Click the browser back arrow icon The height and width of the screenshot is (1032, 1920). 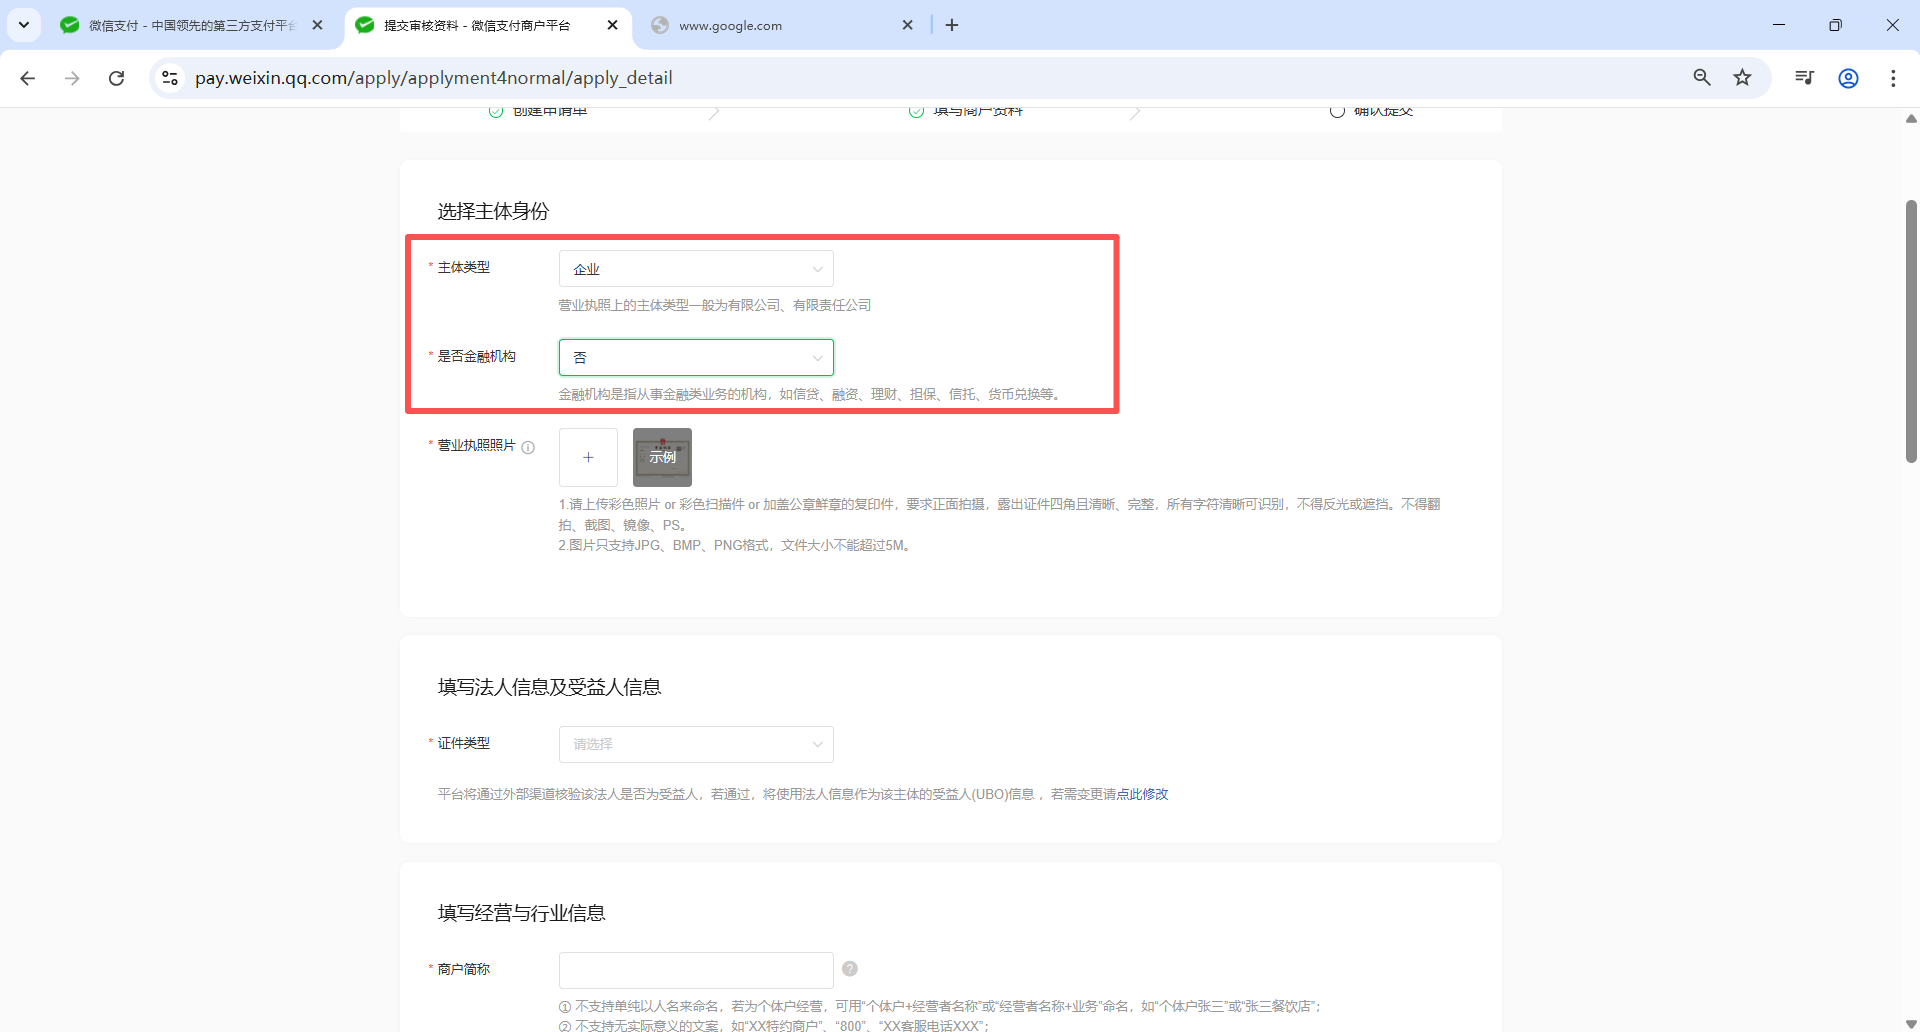pyautogui.click(x=28, y=78)
